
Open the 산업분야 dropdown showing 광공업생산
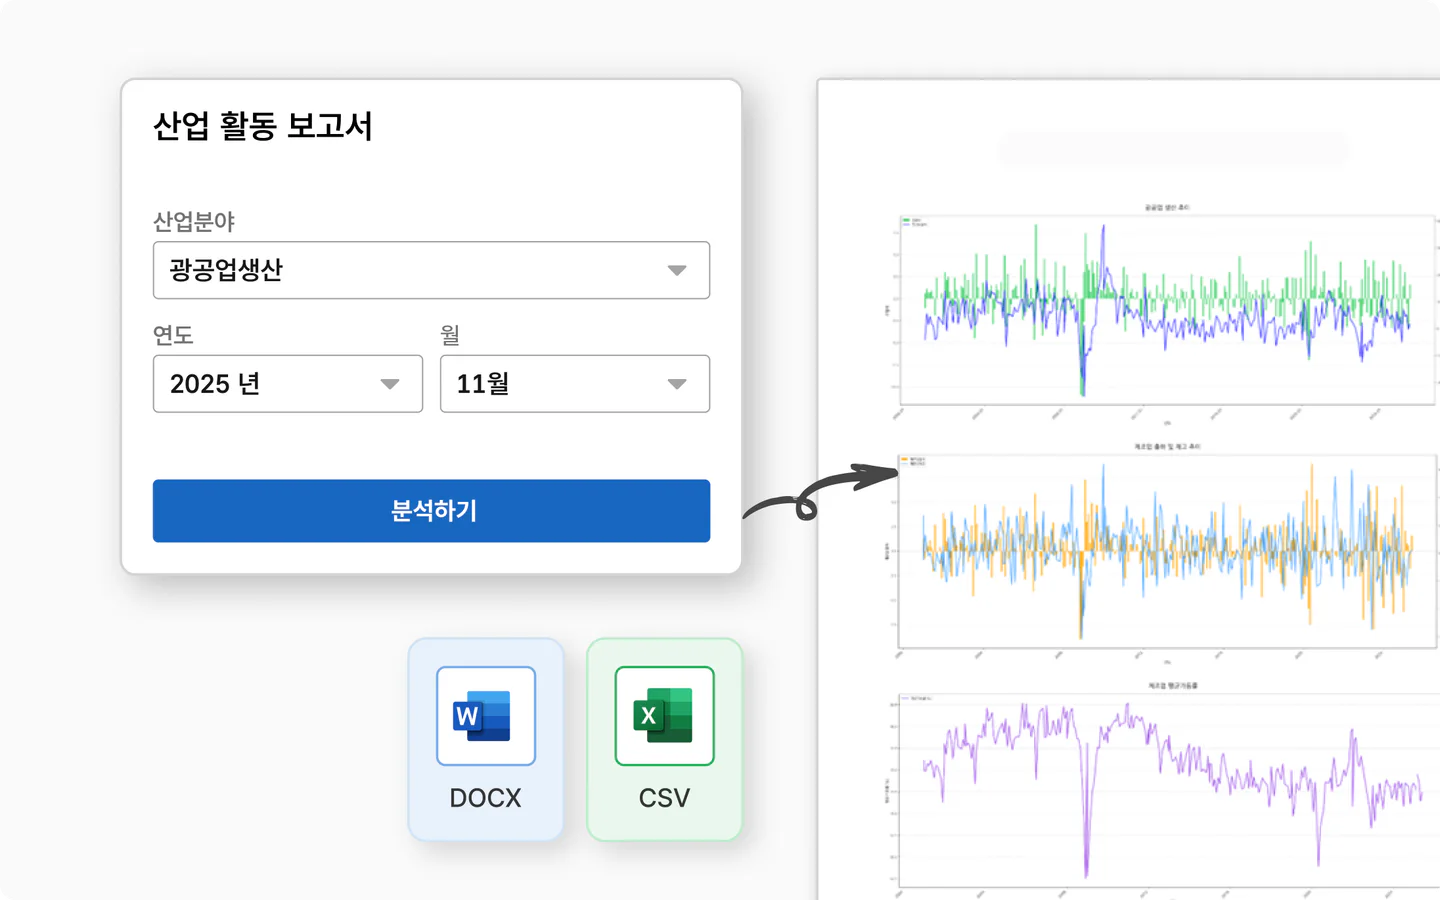431,270
